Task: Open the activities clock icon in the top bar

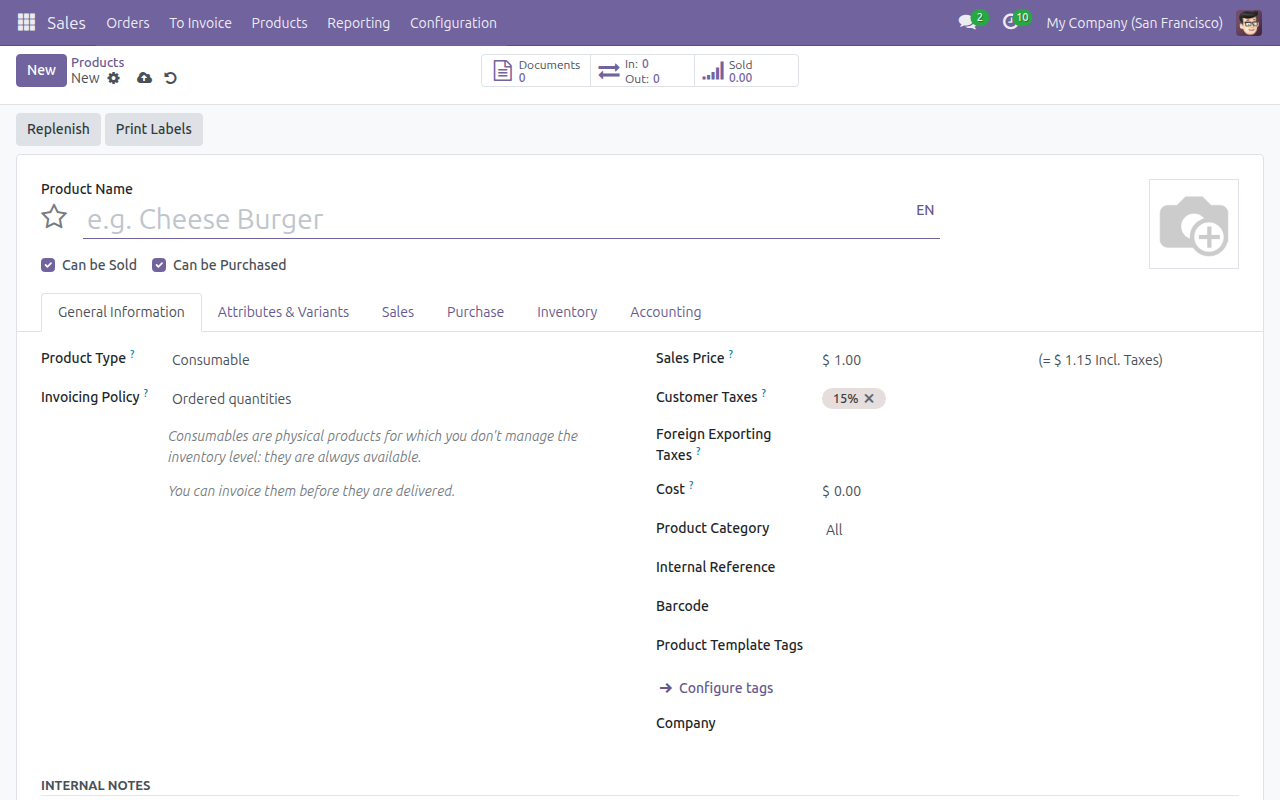Action: pyautogui.click(x=1010, y=22)
